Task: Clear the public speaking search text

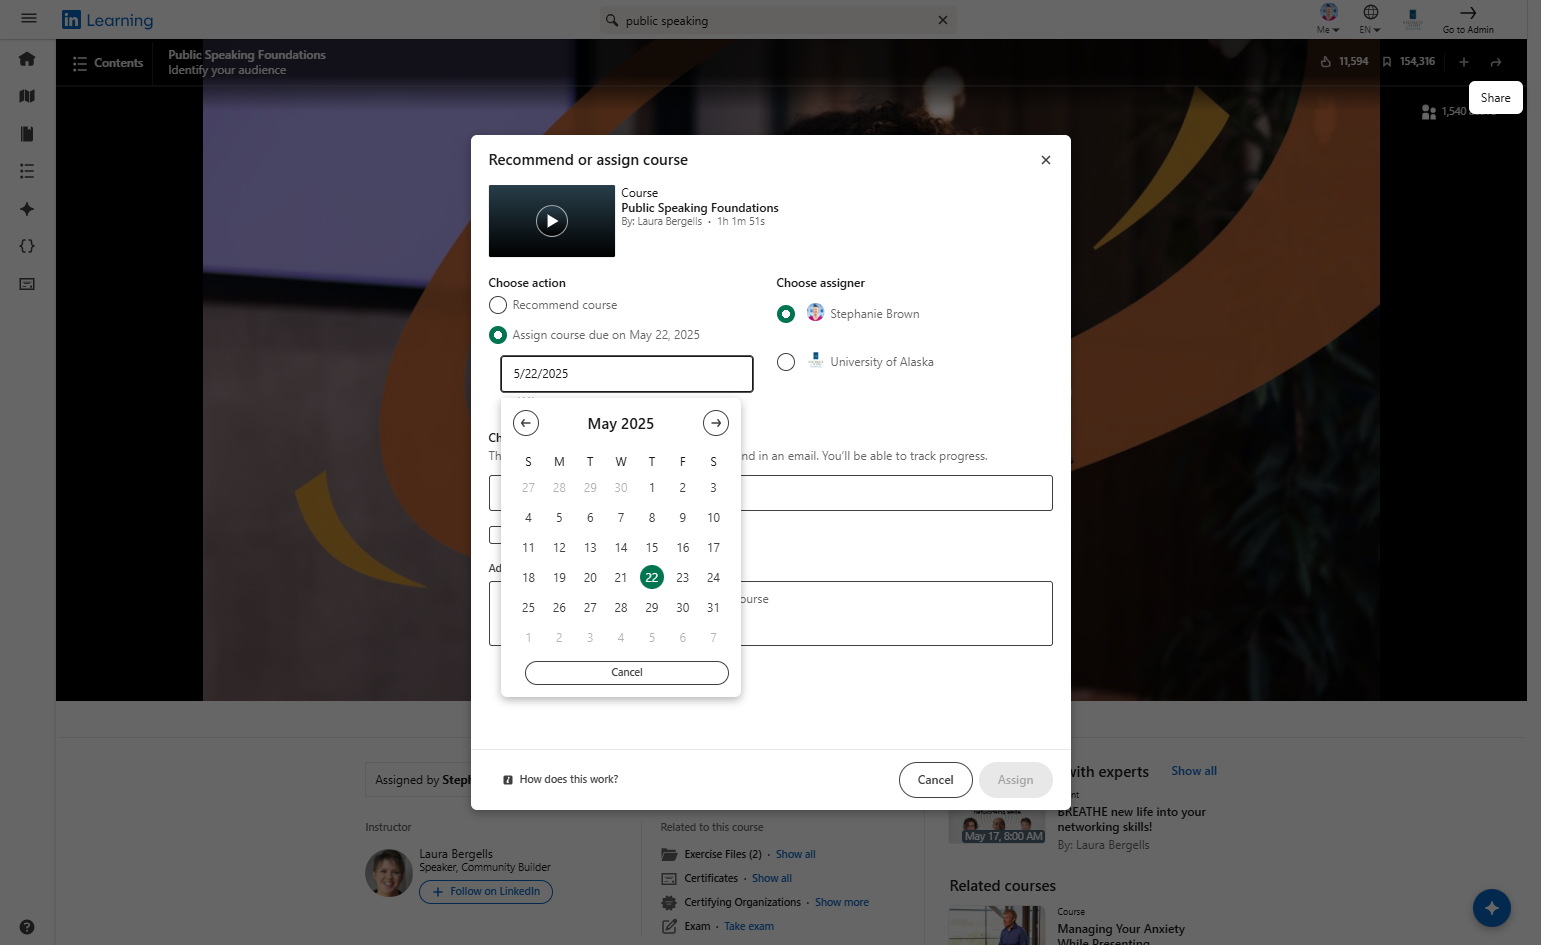Action: pos(942,20)
